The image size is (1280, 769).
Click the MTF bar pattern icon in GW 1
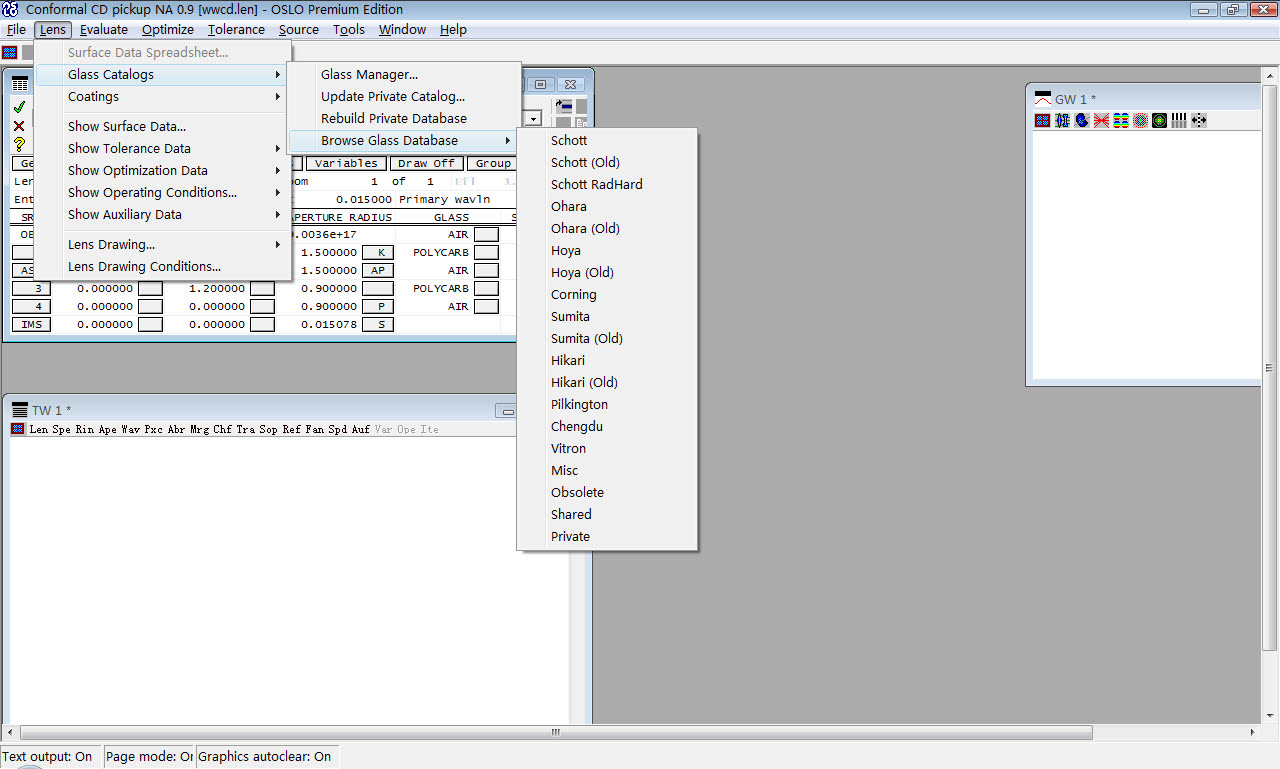(1179, 120)
